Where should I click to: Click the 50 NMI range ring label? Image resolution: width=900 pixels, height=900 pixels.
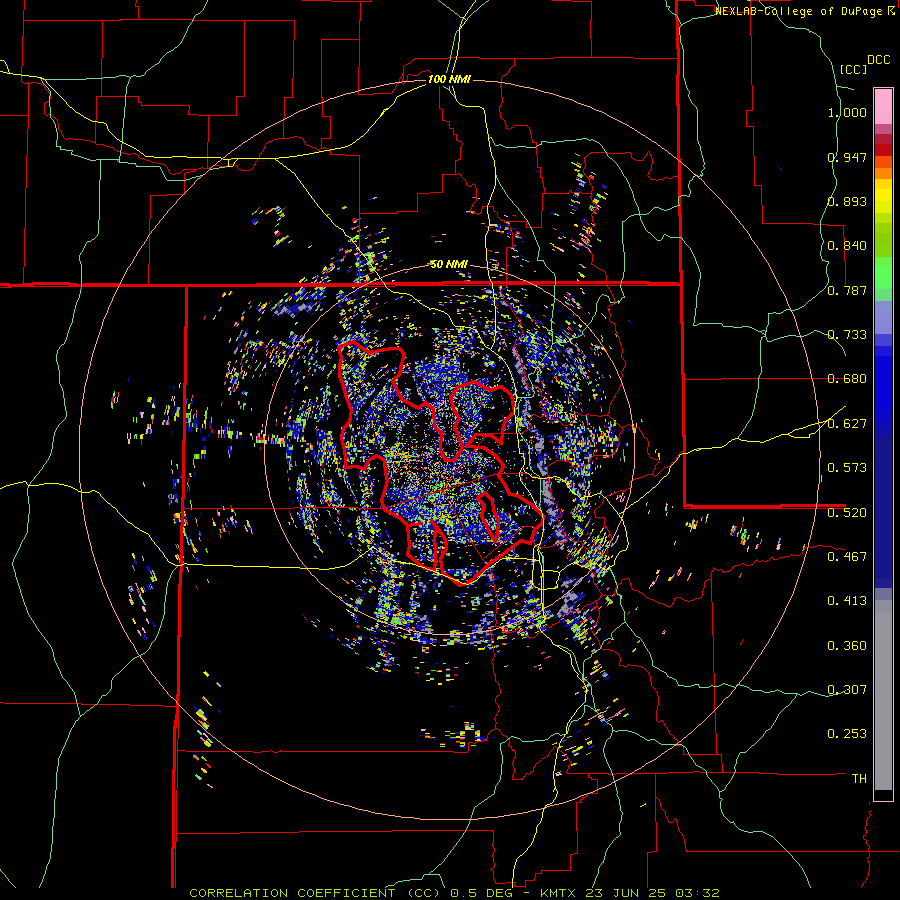pyautogui.click(x=449, y=264)
